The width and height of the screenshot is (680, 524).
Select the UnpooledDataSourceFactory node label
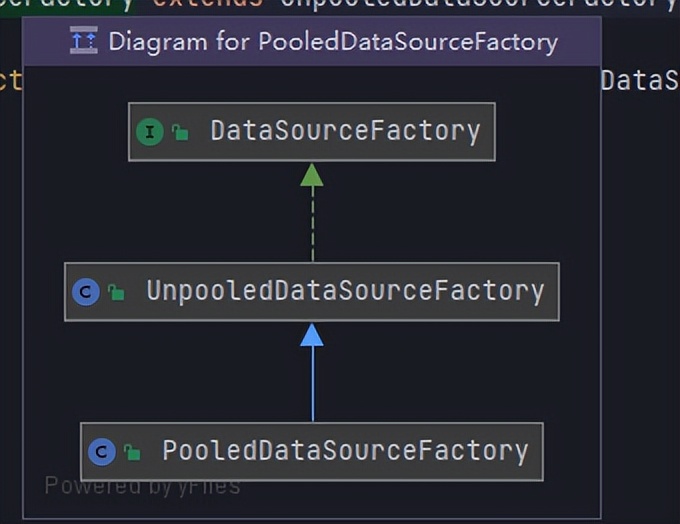click(345, 291)
